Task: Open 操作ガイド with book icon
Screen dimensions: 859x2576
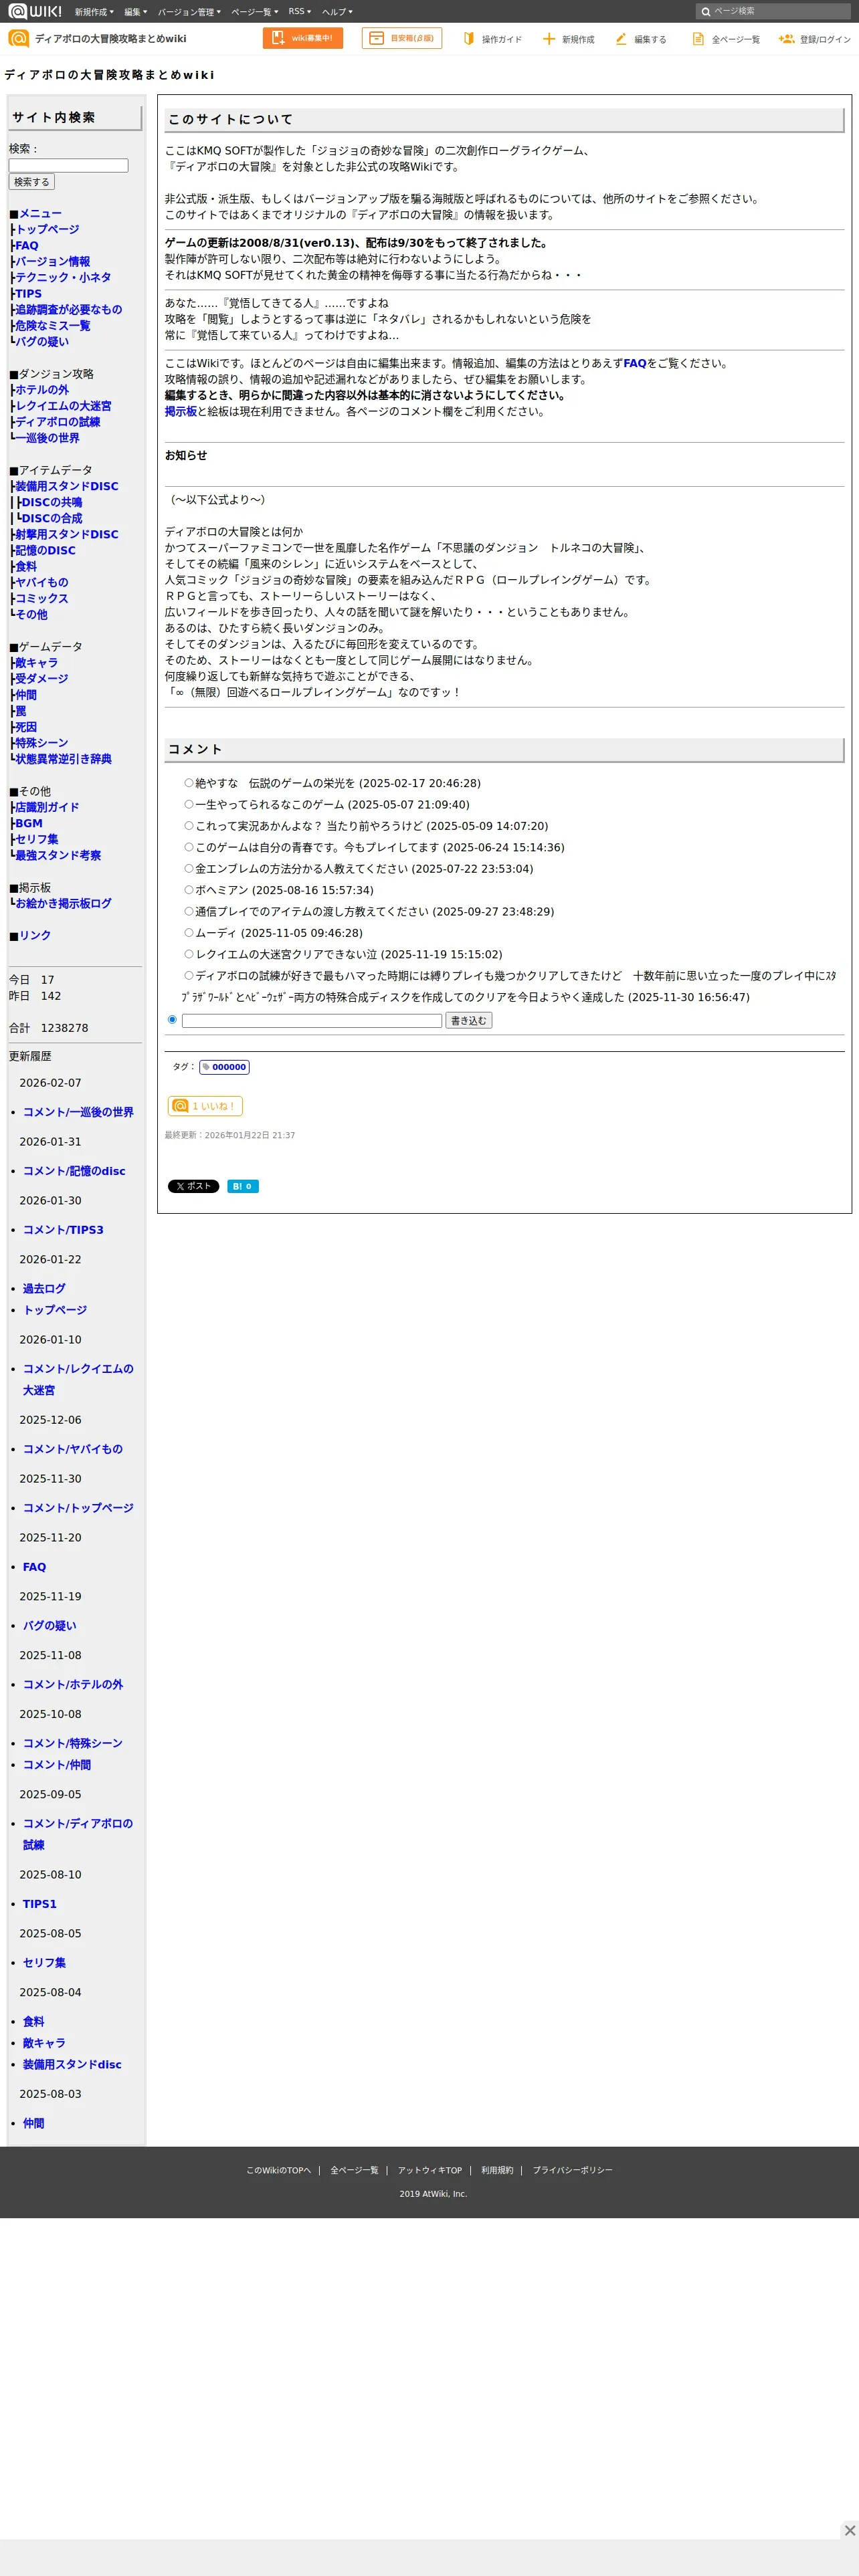Action: (493, 39)
